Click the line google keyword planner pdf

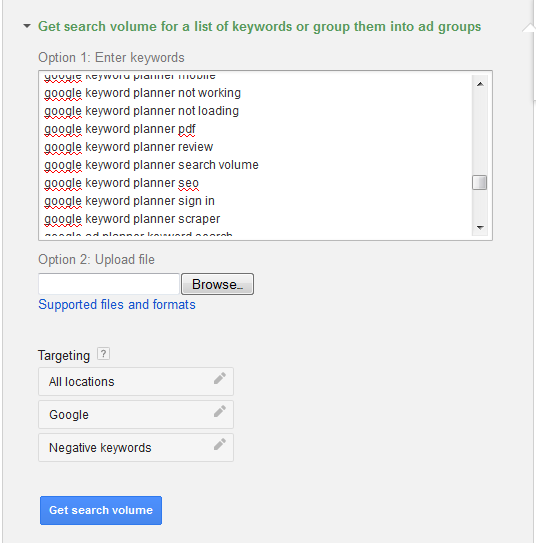pos(120,129)
